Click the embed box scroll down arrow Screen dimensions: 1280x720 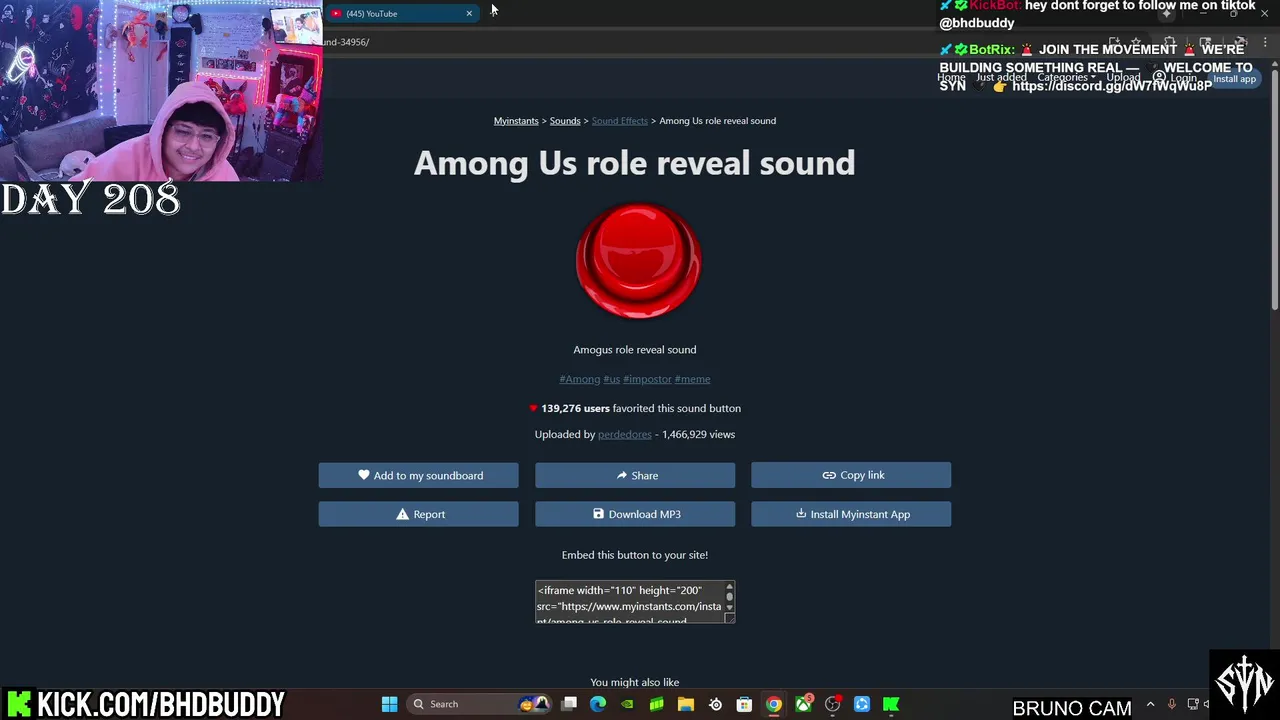click(x=729, y=607)
